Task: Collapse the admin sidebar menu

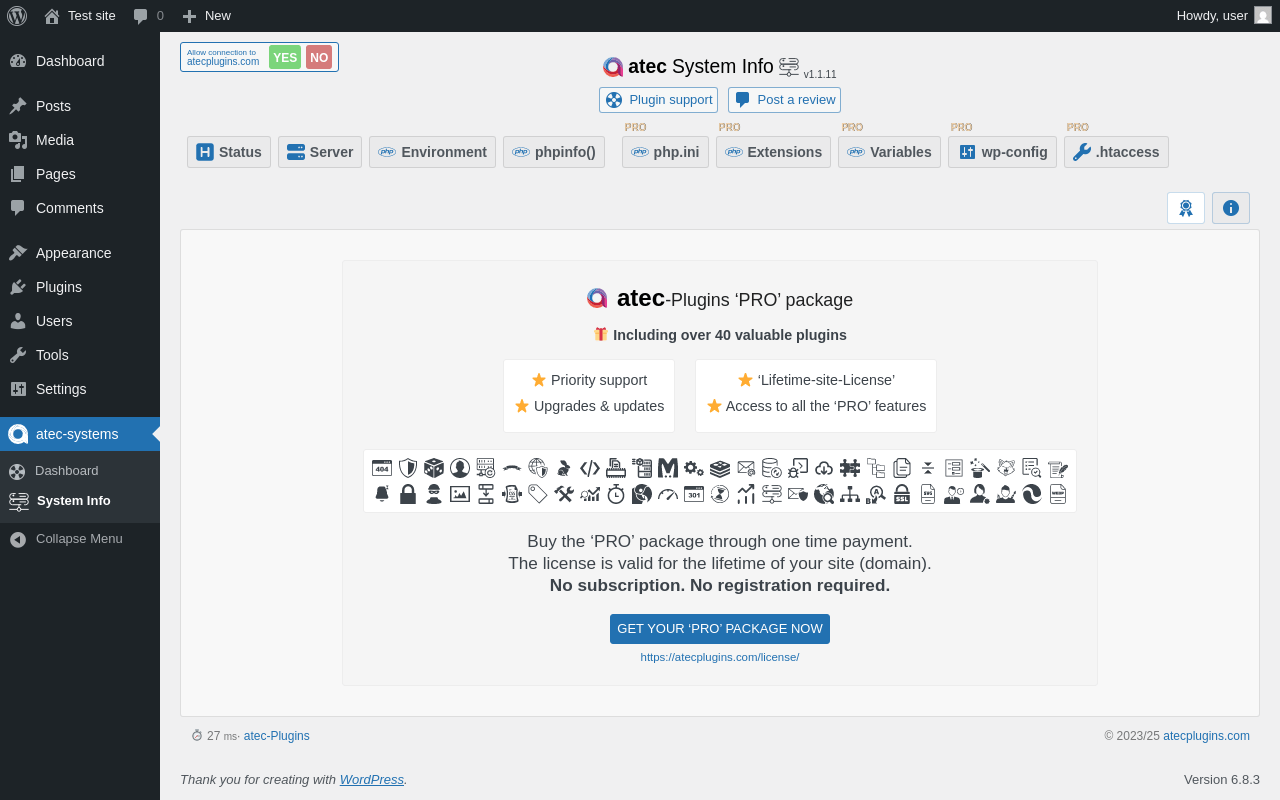Action: pyautogui.click(x=80, y=539)
